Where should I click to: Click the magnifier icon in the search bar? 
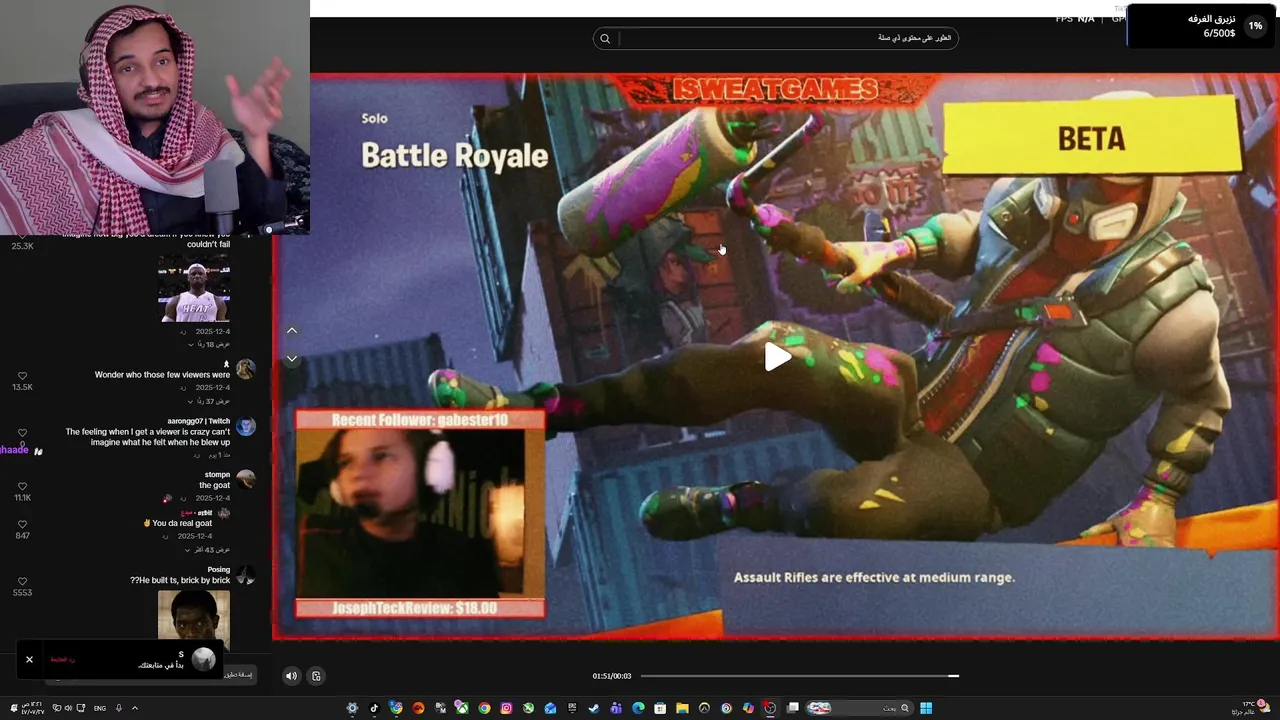click(605, 39)
